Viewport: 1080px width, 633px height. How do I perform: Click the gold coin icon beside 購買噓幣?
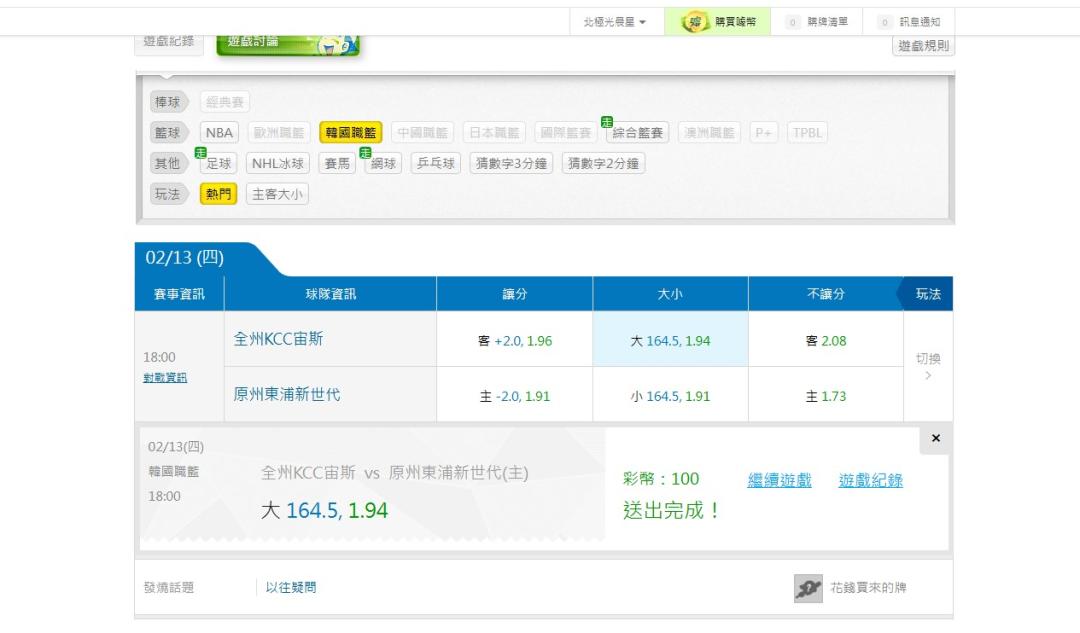tap(695, 22)
